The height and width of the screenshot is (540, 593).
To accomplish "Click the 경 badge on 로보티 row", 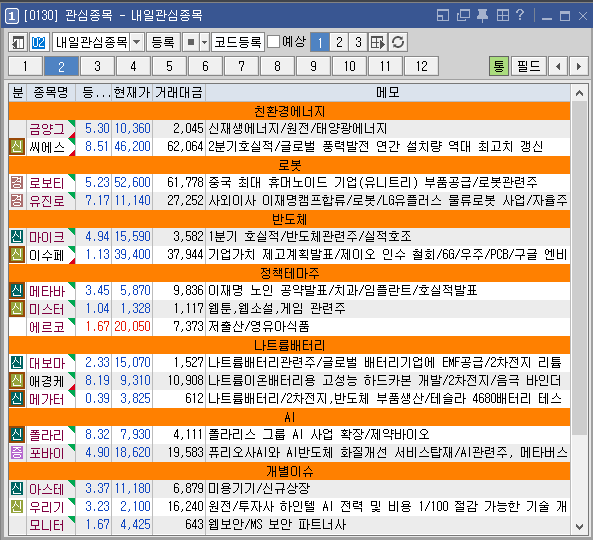I will pyautogui.click(x=17, y=183).
